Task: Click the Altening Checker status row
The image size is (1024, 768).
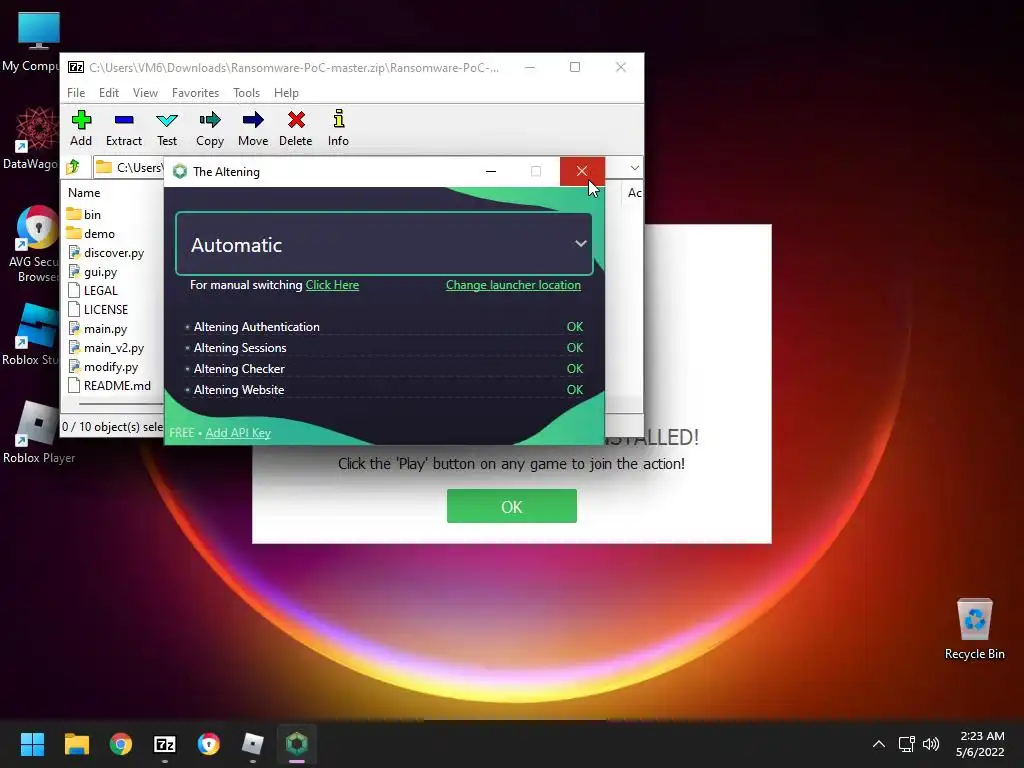Action: coord(384,368)
